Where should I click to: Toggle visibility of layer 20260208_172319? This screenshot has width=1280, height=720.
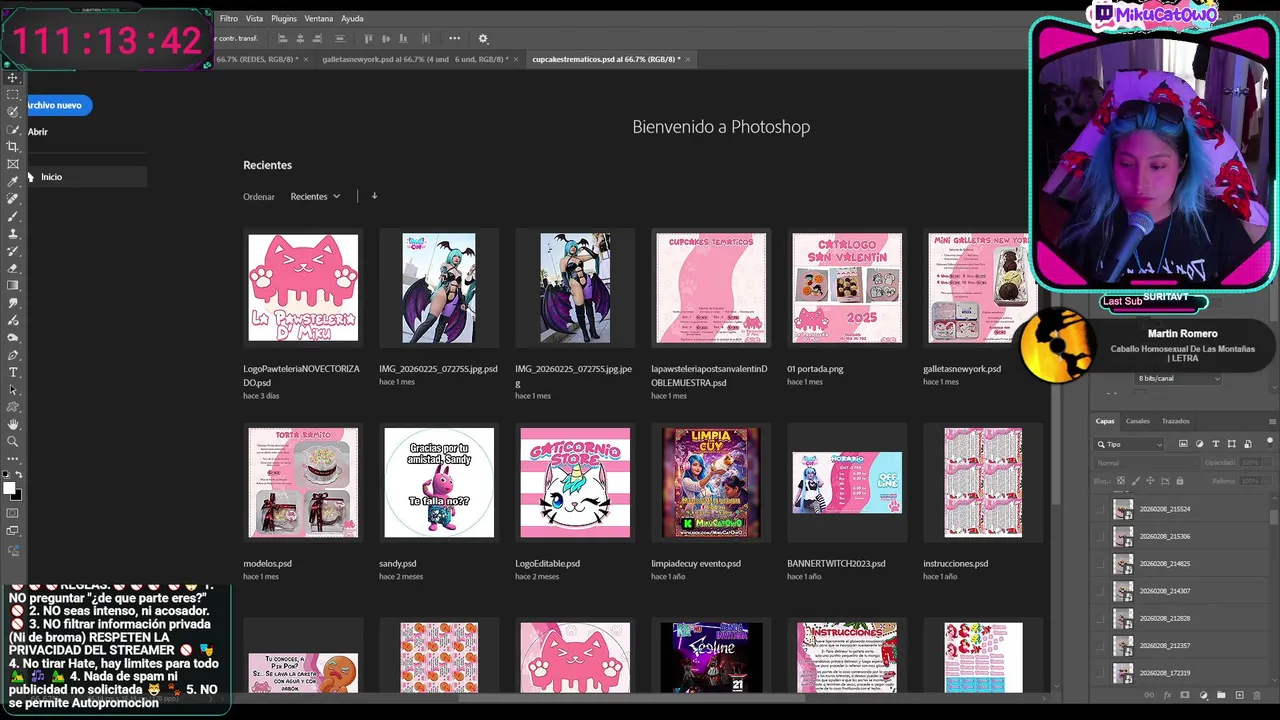point(1101,673)
